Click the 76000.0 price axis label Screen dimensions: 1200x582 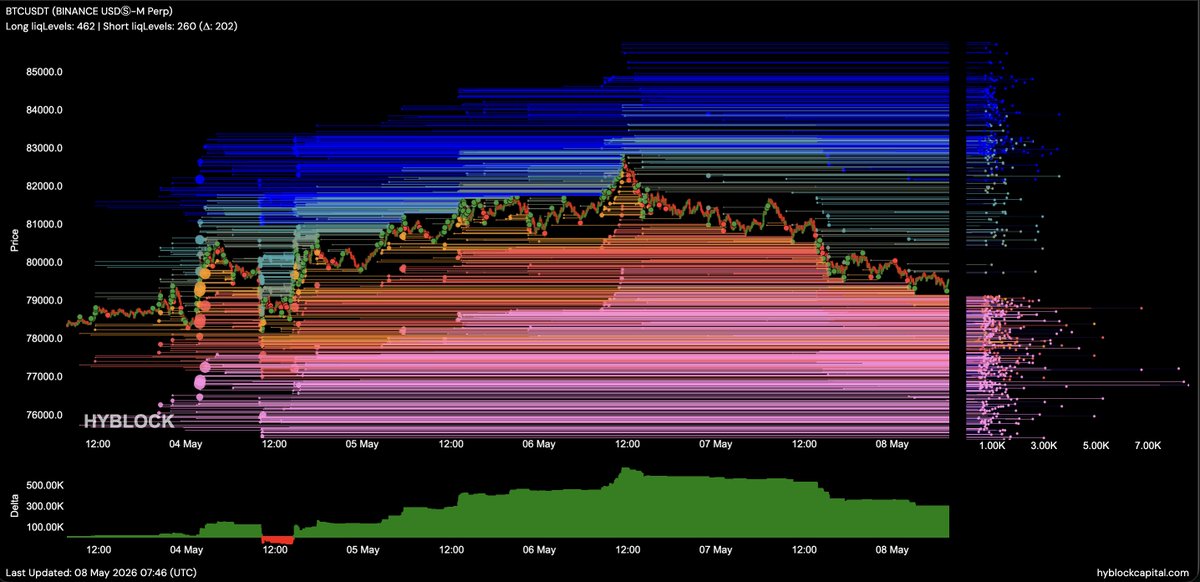[45, 415]
